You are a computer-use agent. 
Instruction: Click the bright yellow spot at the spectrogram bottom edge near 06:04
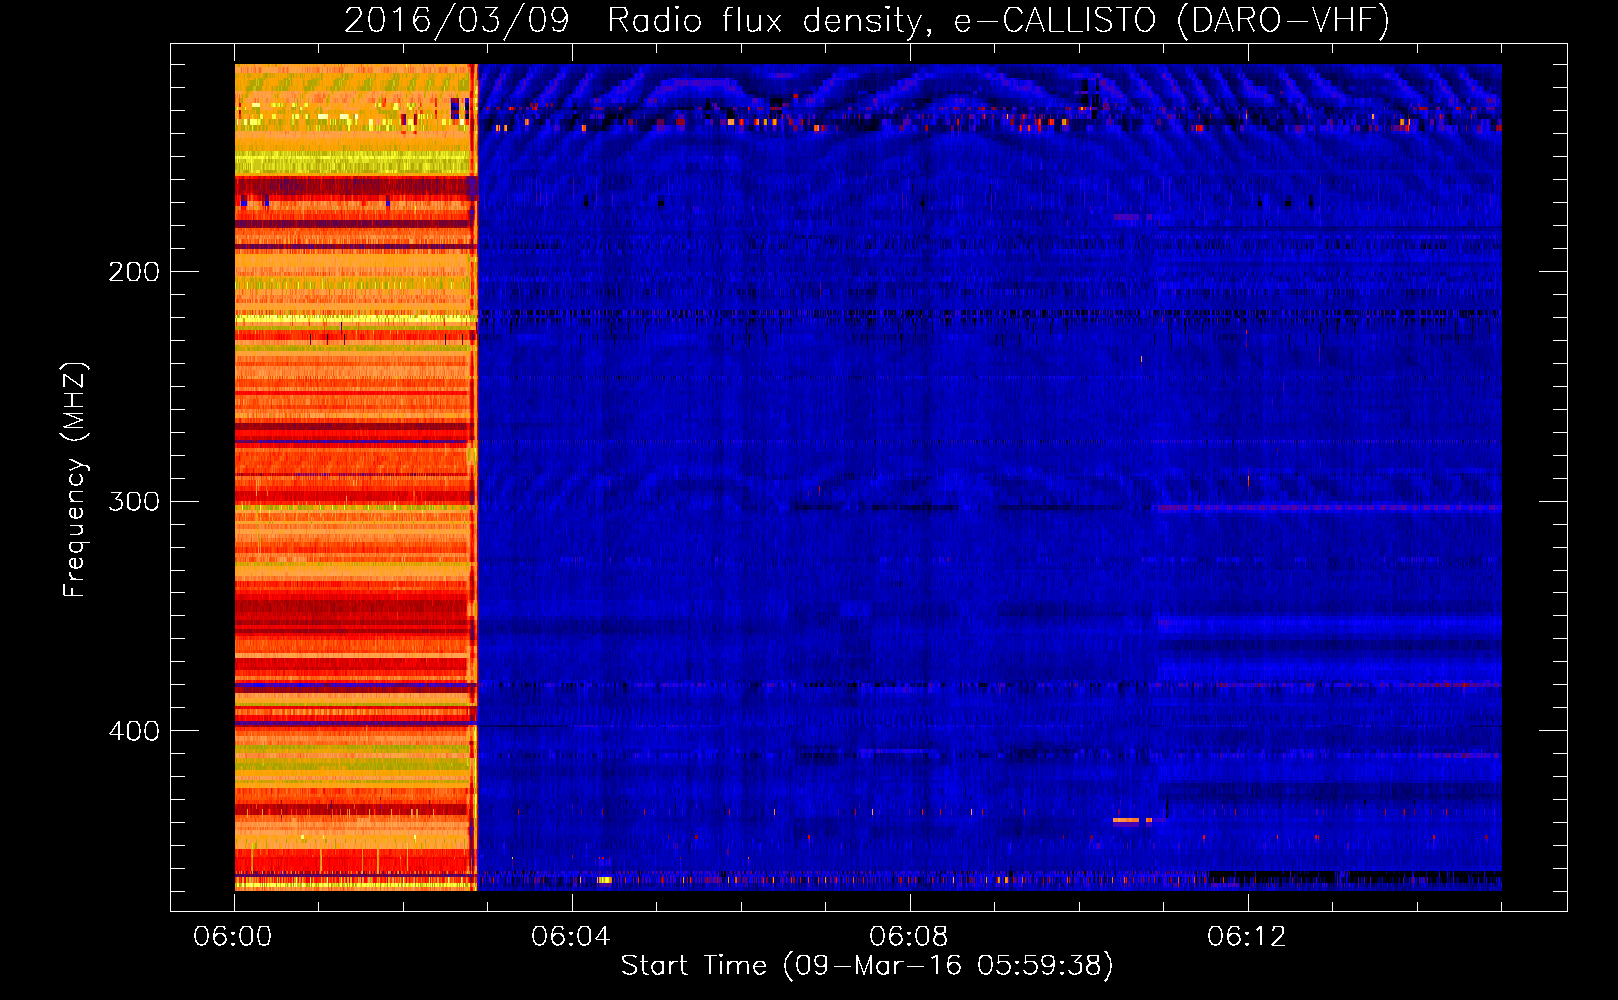pos(605,880)
